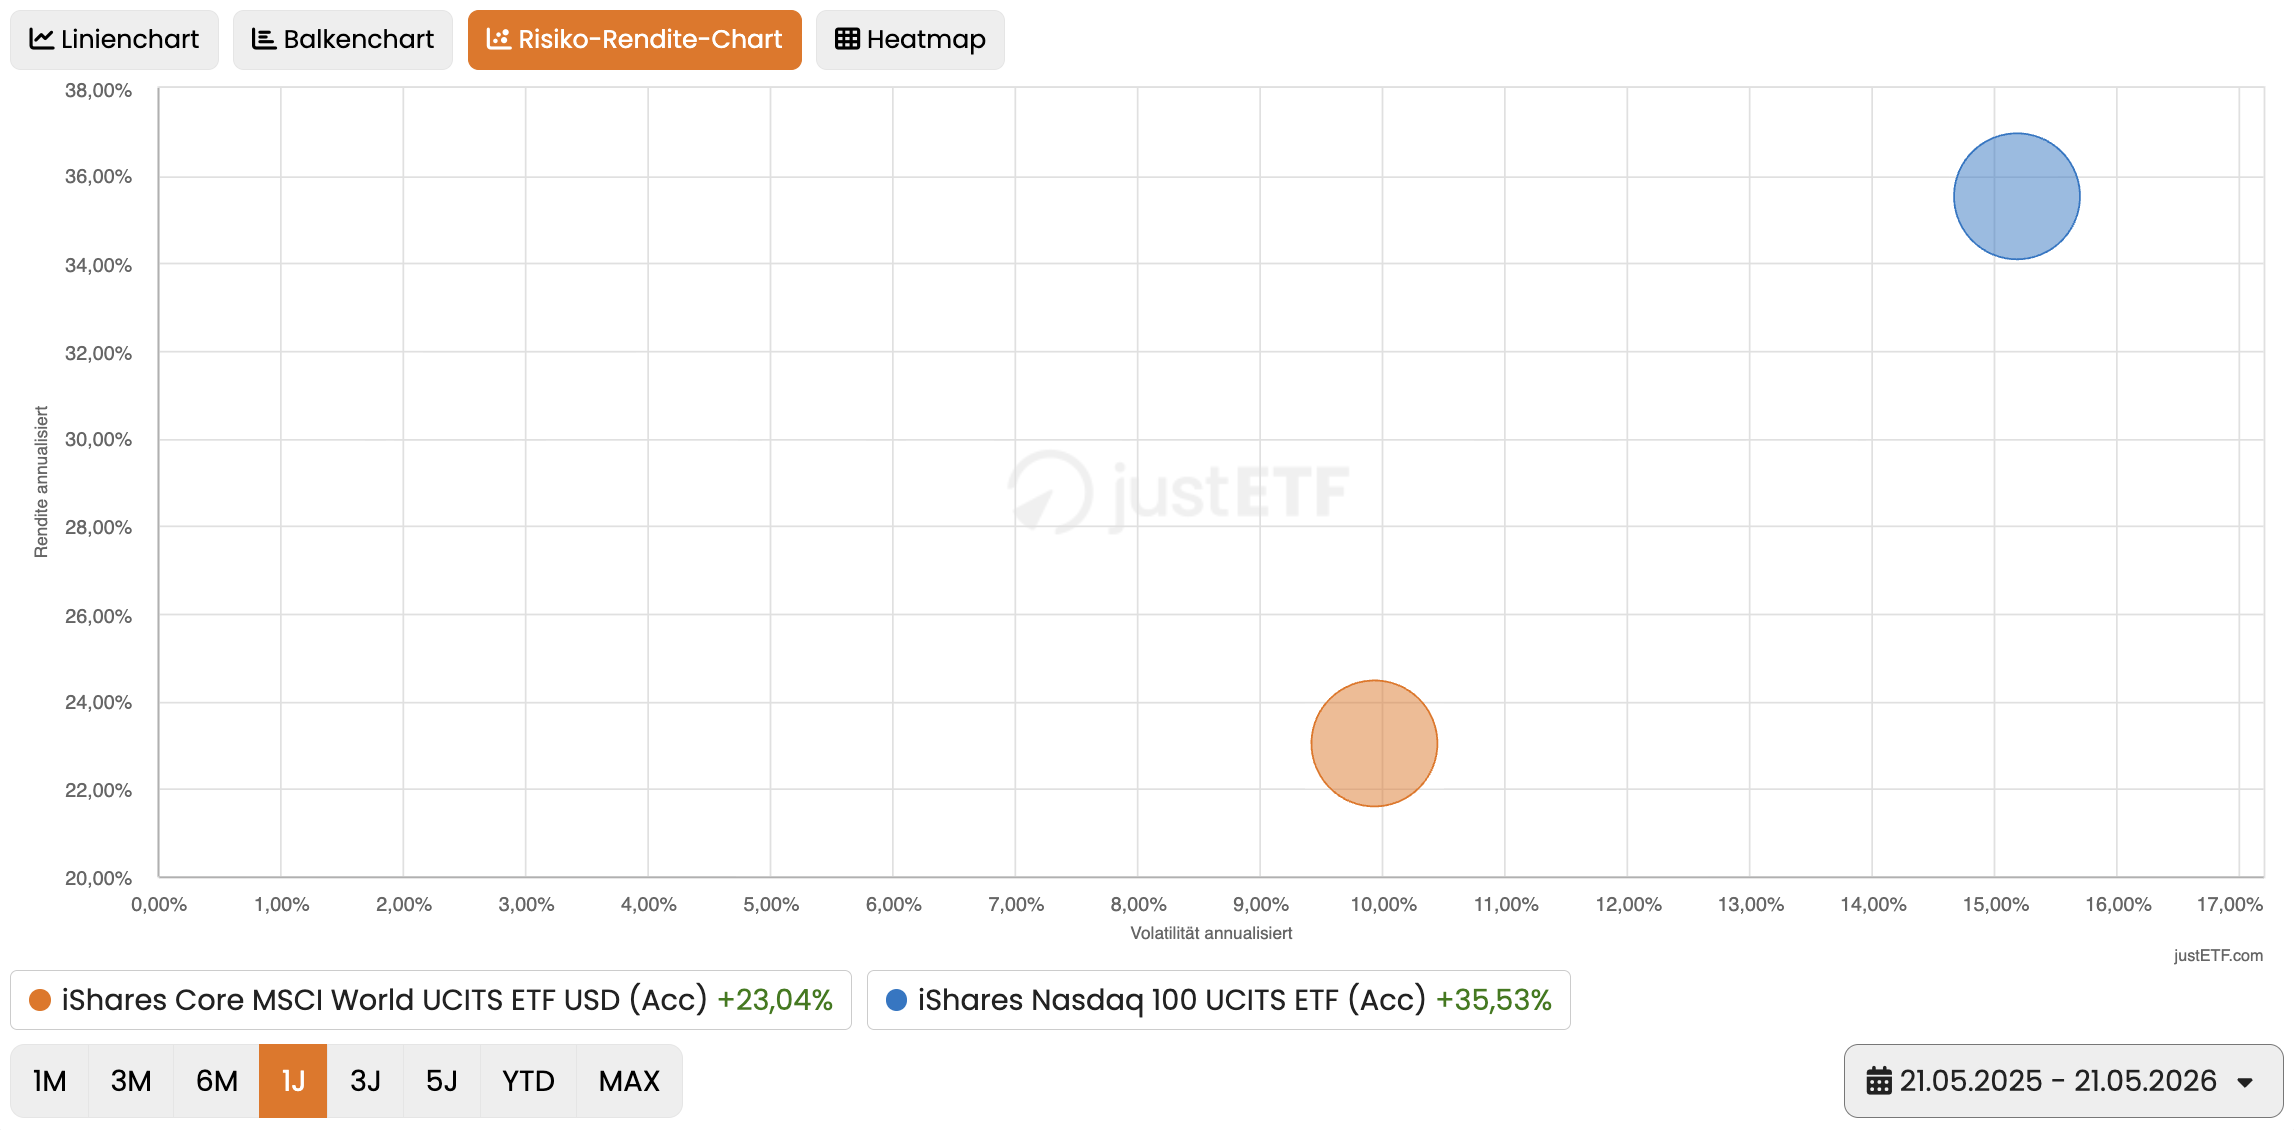
Task: Click the bar chart icon in Balkenchart
Action: click(x=264, y=39)
